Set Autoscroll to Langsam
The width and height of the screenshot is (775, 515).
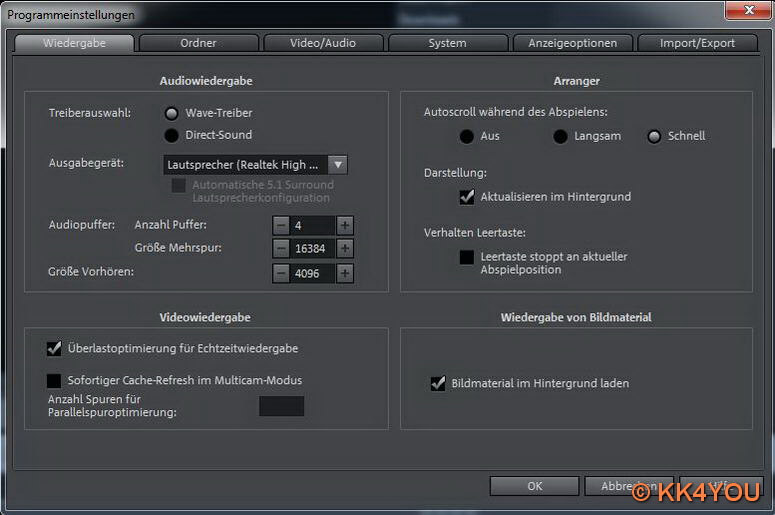[560, 136]
